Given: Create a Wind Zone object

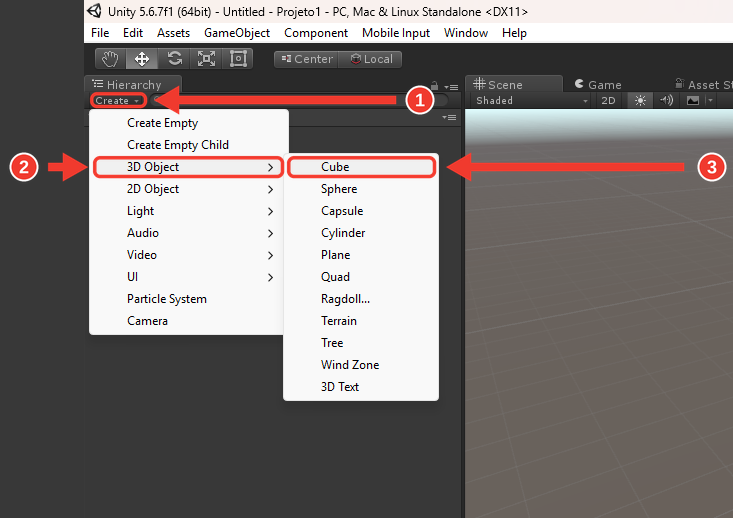Looking at the screenshot, I should (x=361, y=365).
